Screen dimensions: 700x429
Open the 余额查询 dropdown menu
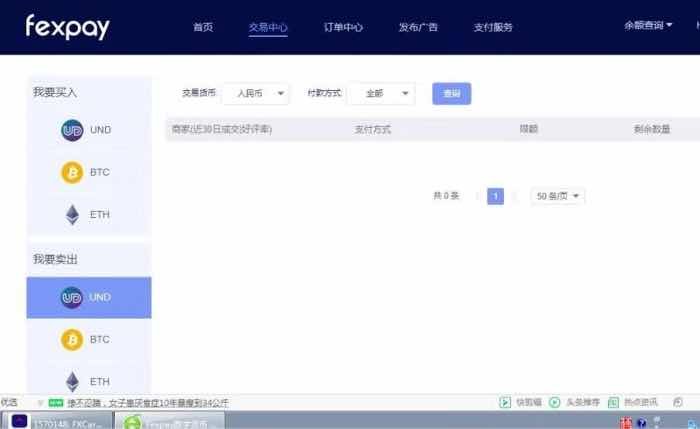tap(649, 25)
